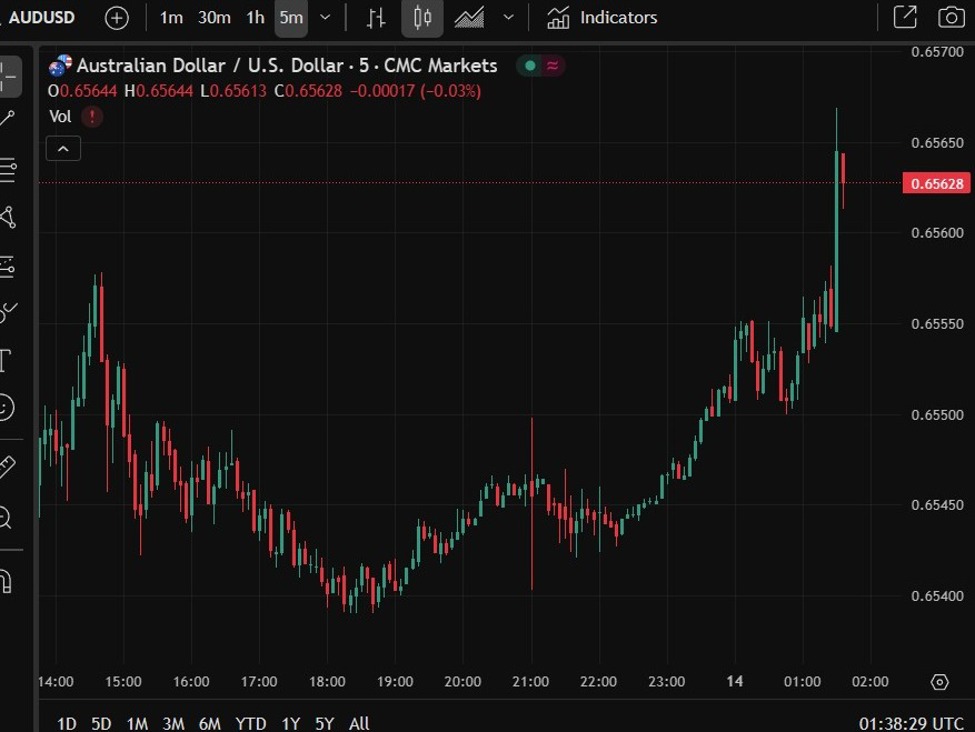Viewport: 975px width, 732px height.
Task: Open the share/export arrow icon
Action: click(x=905, y=16)
